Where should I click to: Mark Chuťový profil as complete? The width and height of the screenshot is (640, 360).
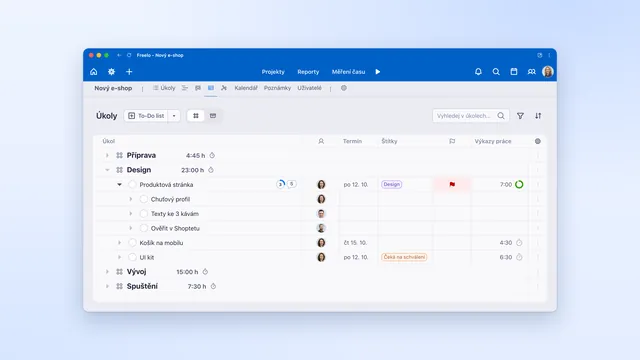144,199
